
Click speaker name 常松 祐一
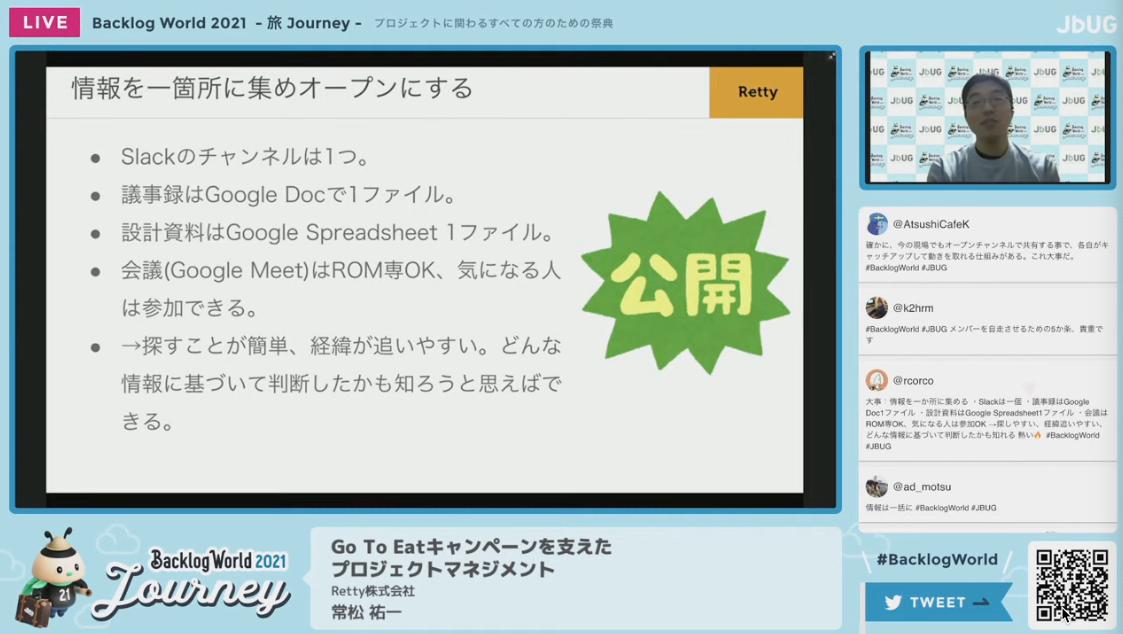click(x=366, y=613)
